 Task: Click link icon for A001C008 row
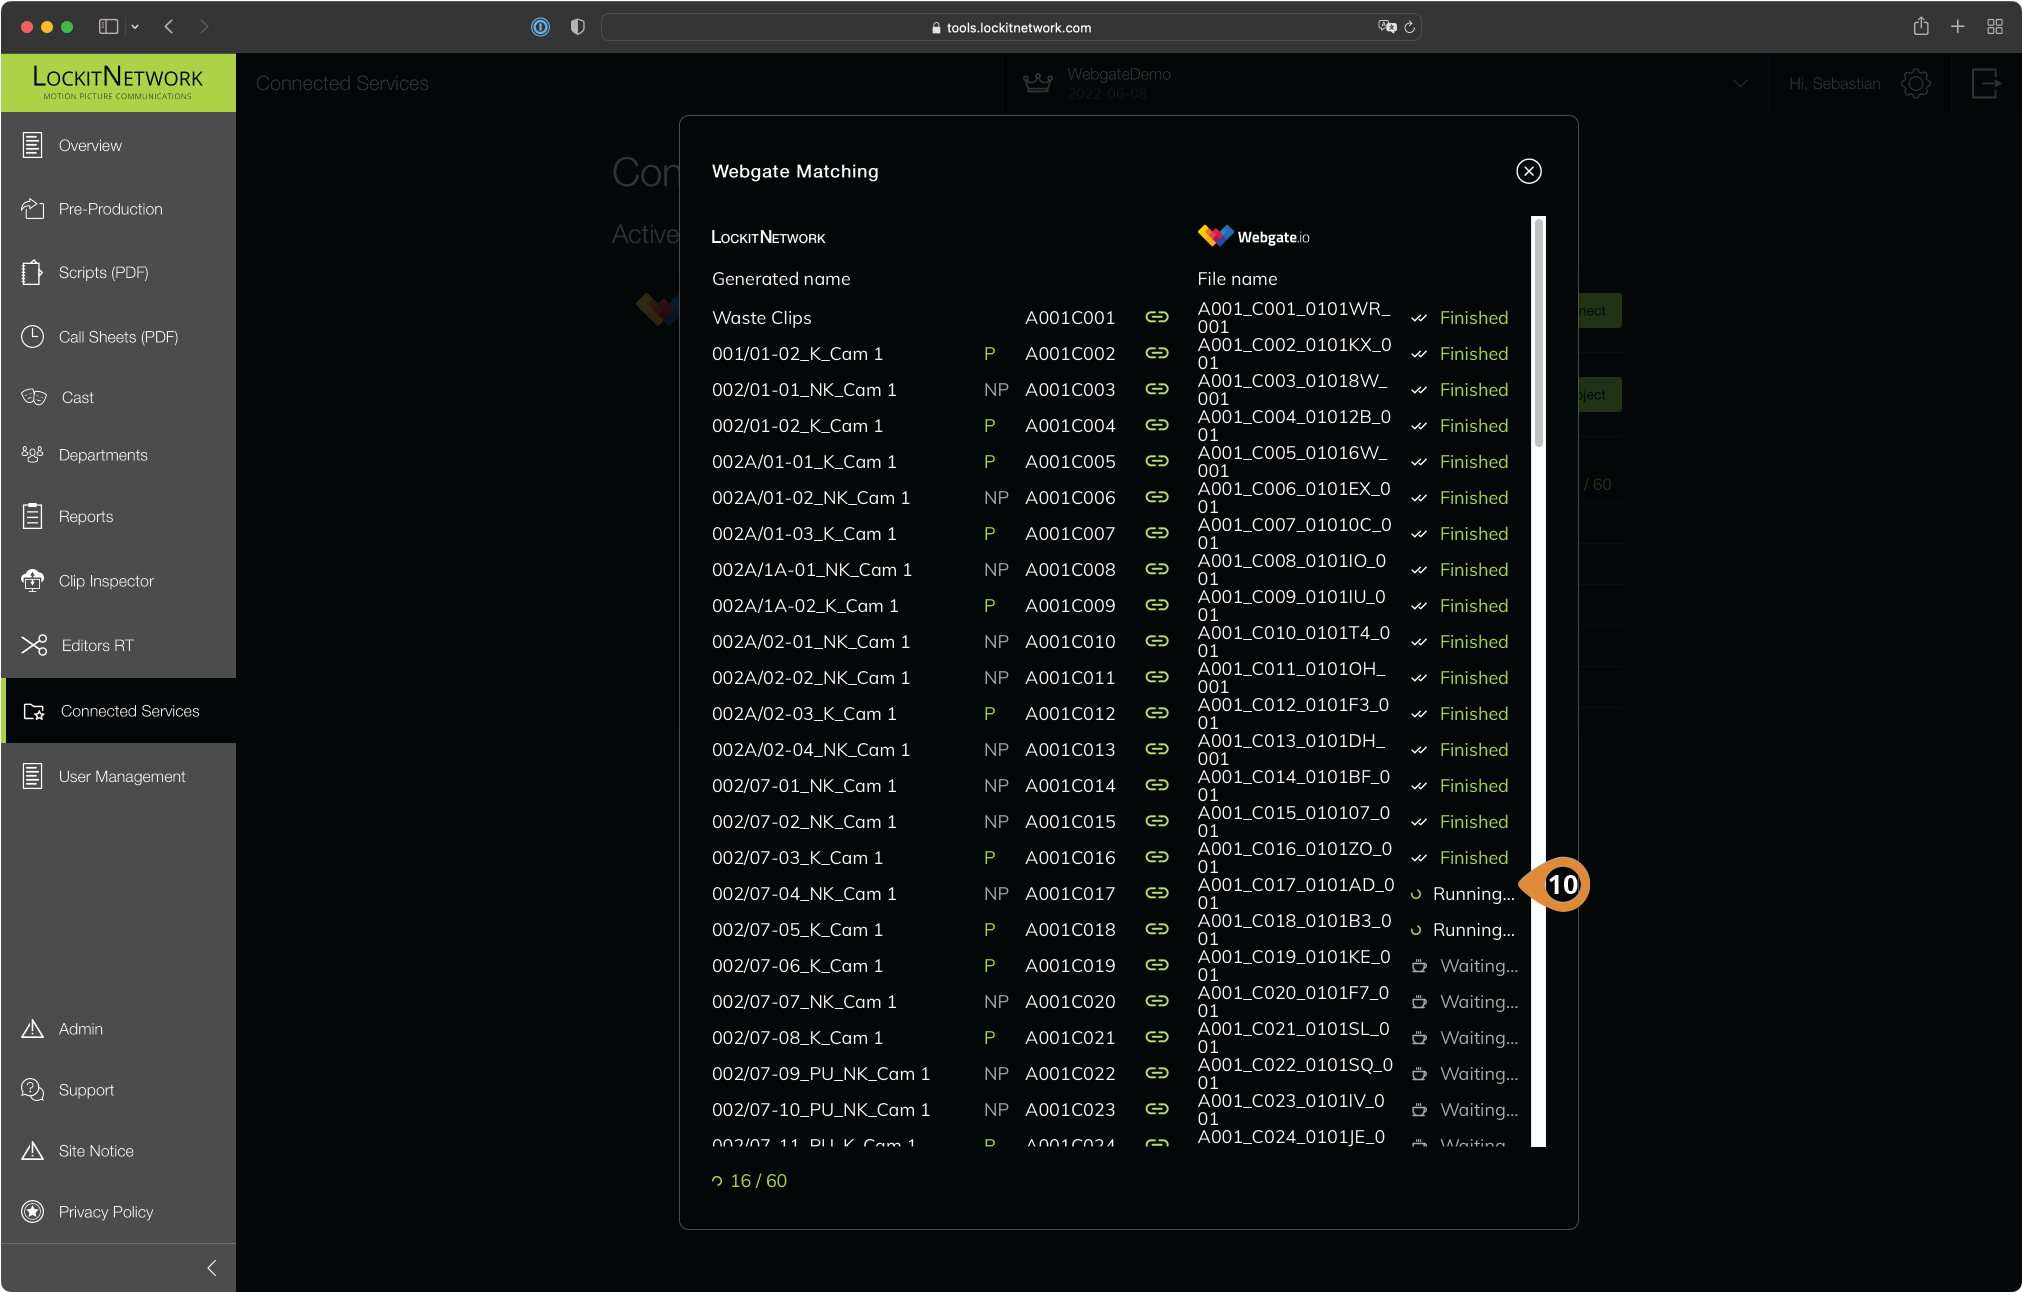1157,569
